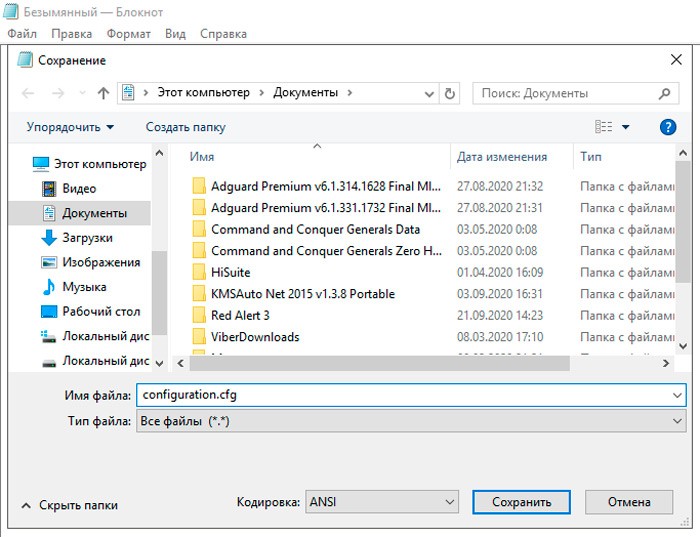This screenshot has width=700, height=537.
Task: Click the Back navigation arrow
Action: click(x=28, y=93)
